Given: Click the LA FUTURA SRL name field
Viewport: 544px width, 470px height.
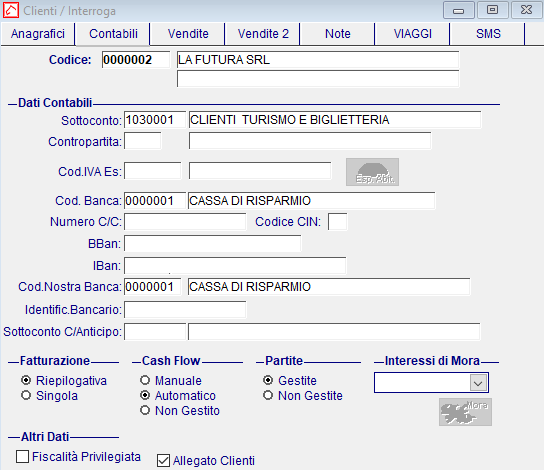Looking at the screenshot, I should pos(318,60).
